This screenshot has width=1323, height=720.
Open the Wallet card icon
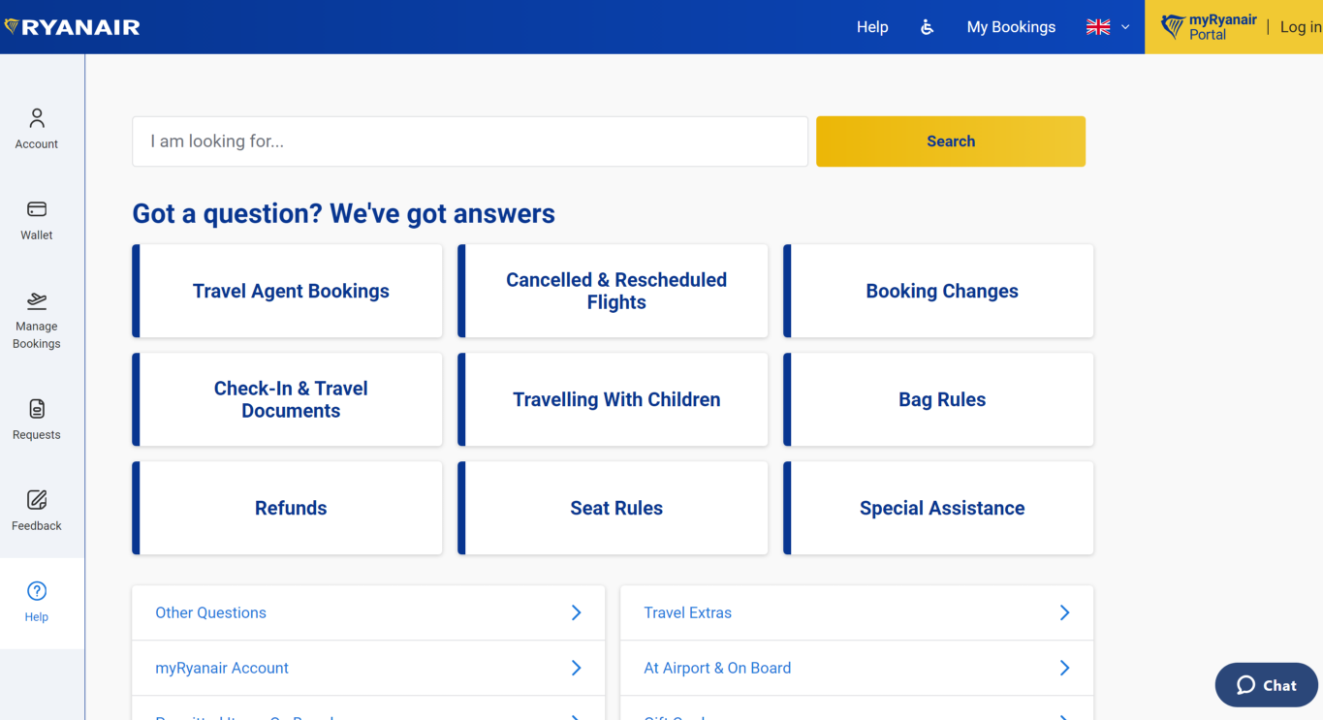37,210
